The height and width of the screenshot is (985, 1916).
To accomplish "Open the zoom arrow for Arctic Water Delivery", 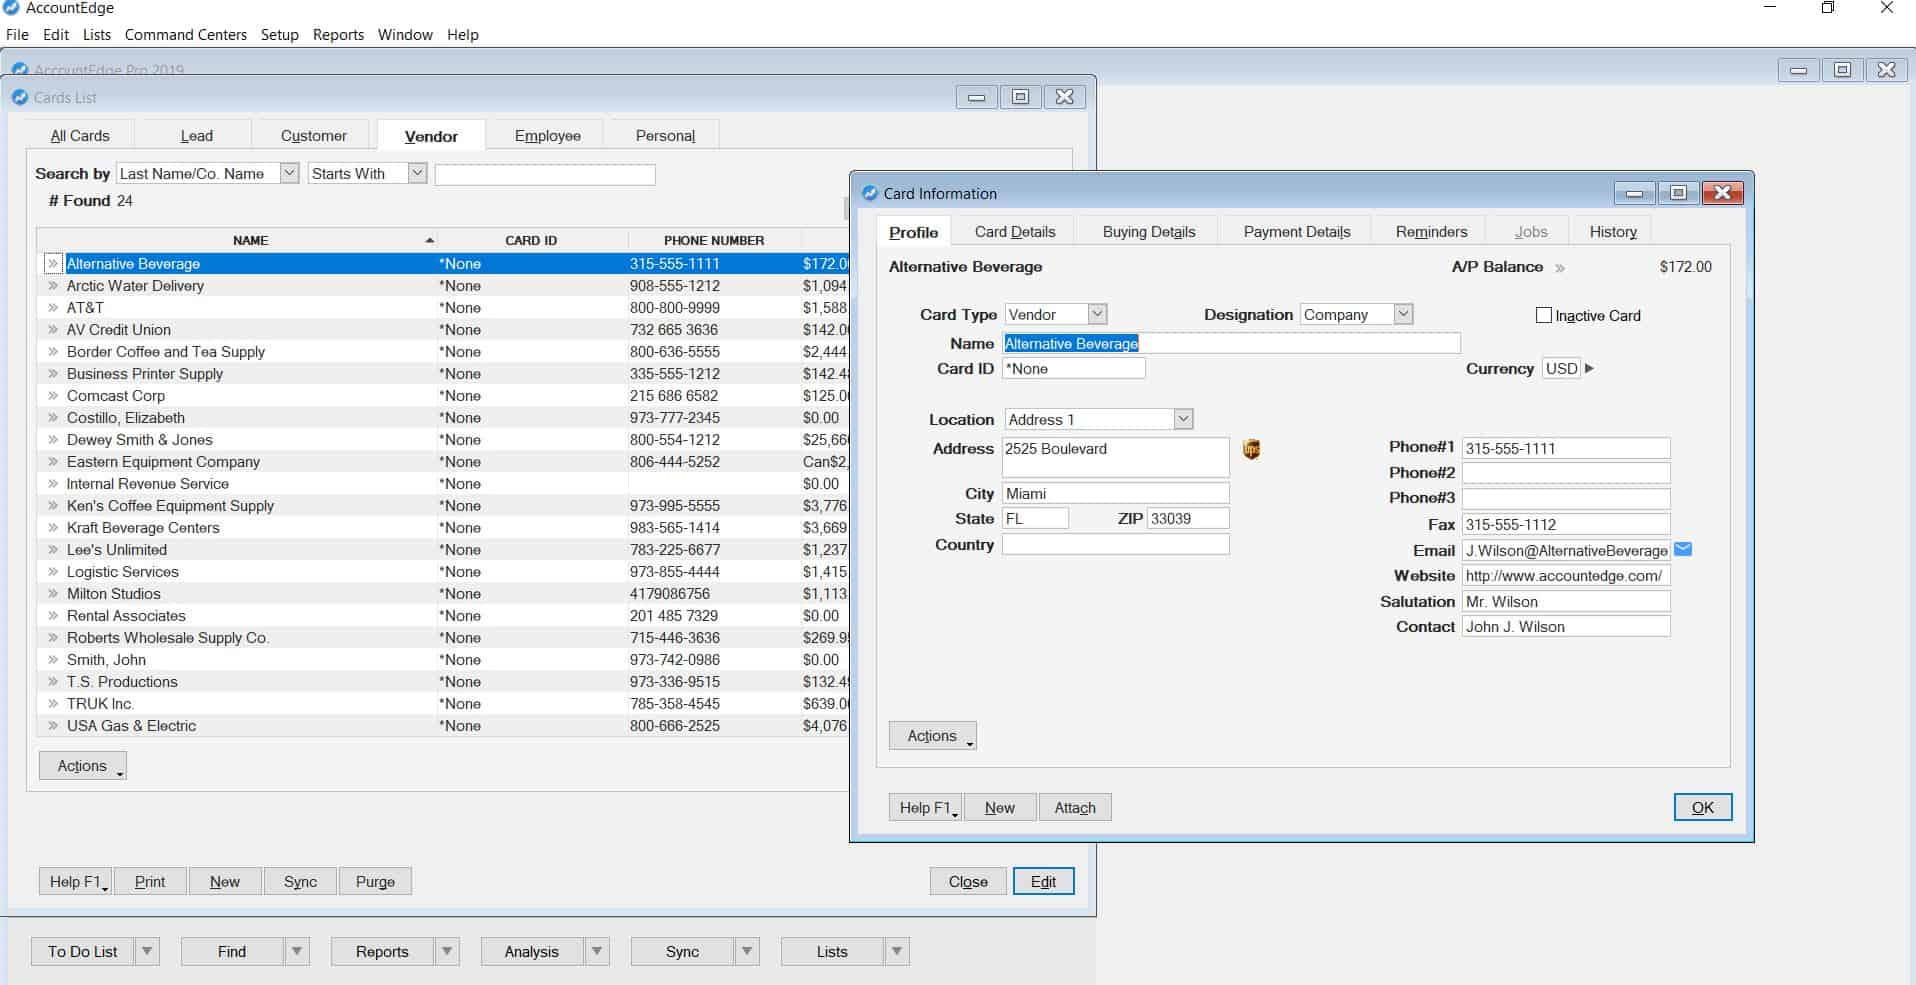I will [x=53, y=286].
